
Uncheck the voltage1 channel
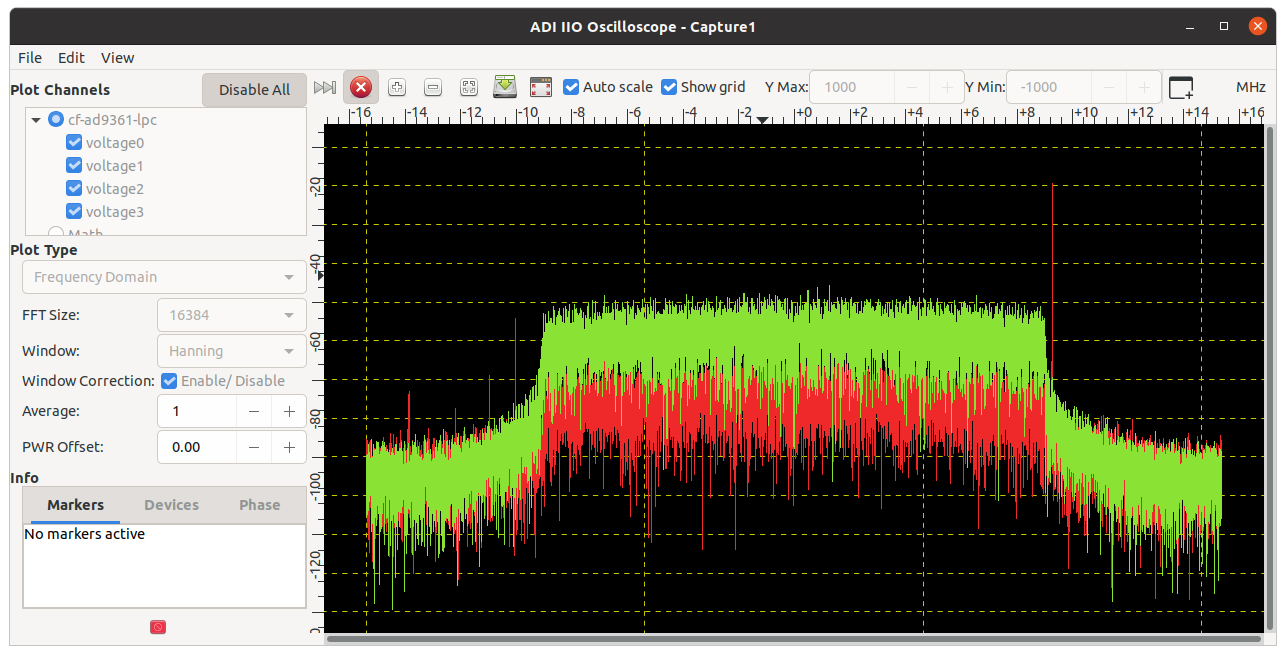point(74,166)
